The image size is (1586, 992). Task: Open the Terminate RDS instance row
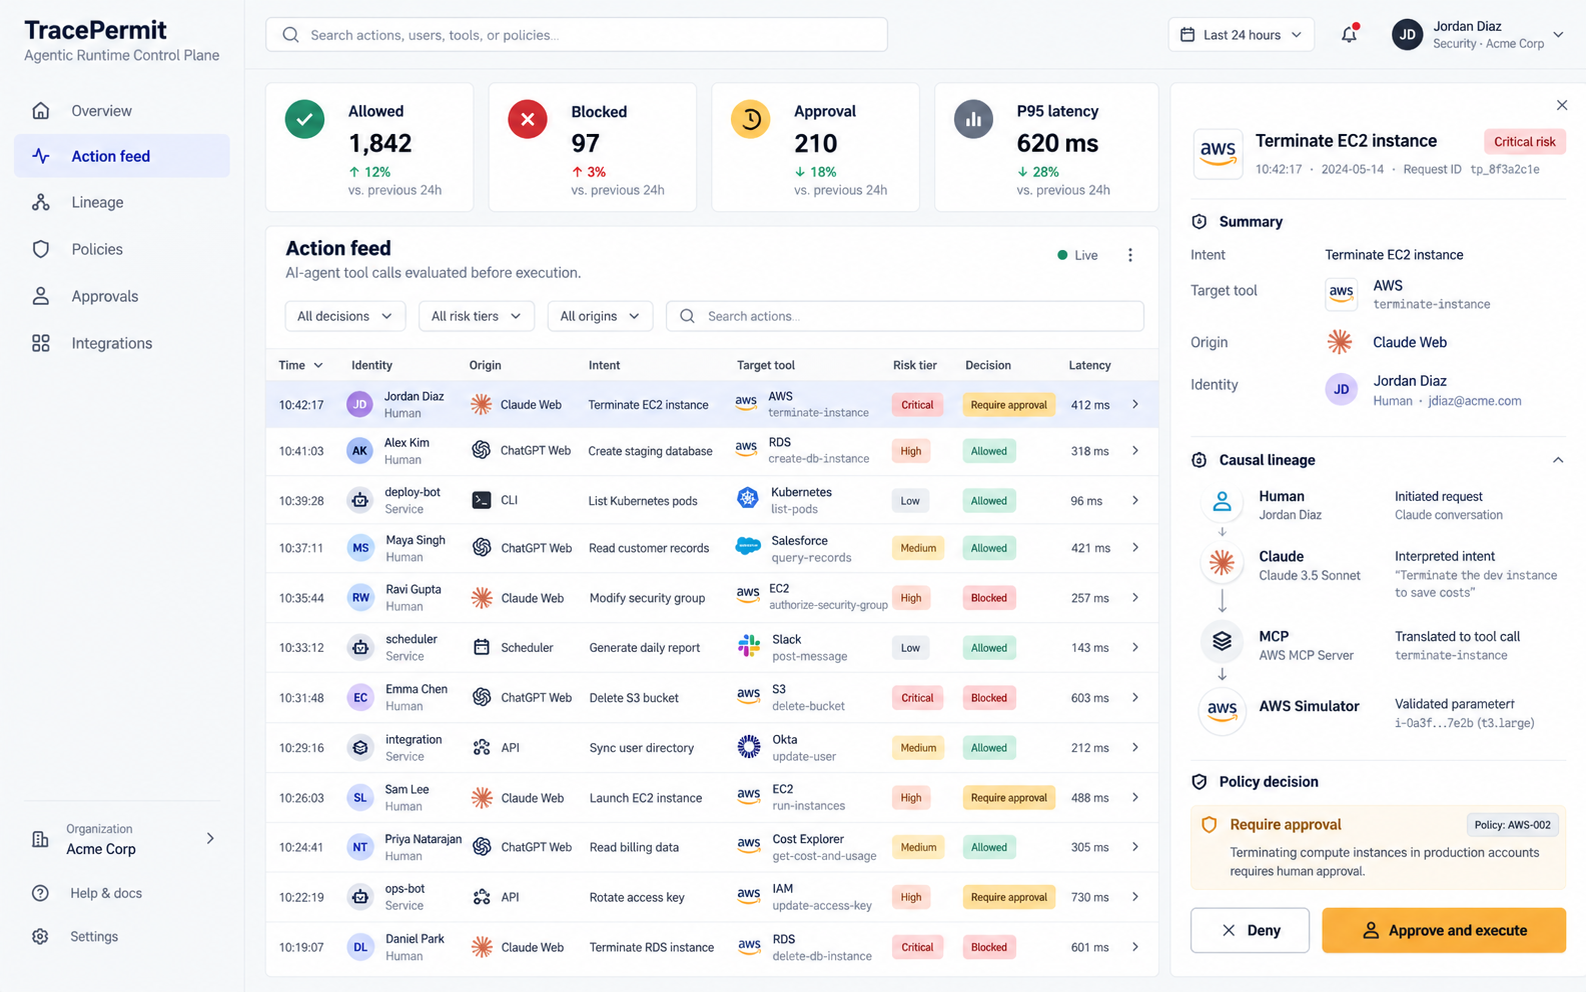[712, 947]
